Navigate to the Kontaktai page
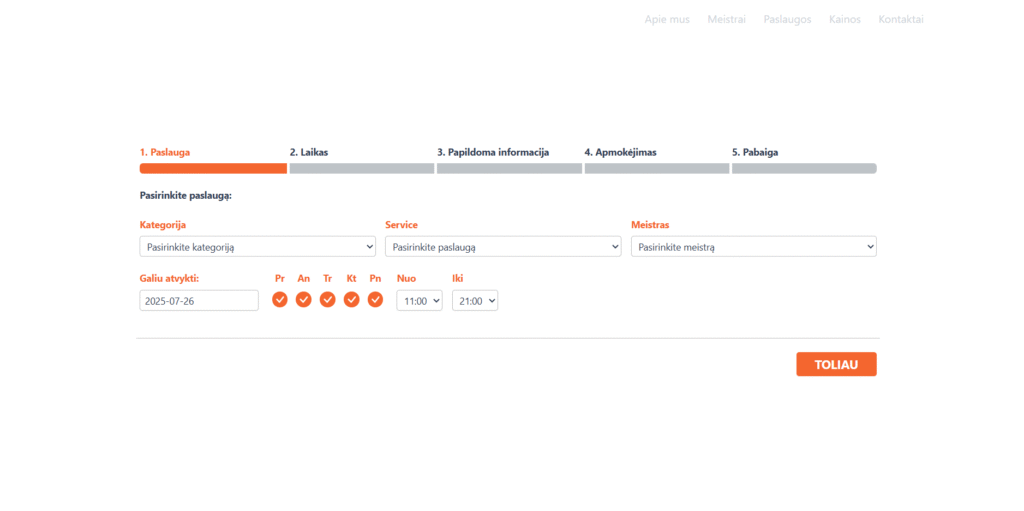The height and width of the screenshot is (511, 1024). tap(900, 19)
